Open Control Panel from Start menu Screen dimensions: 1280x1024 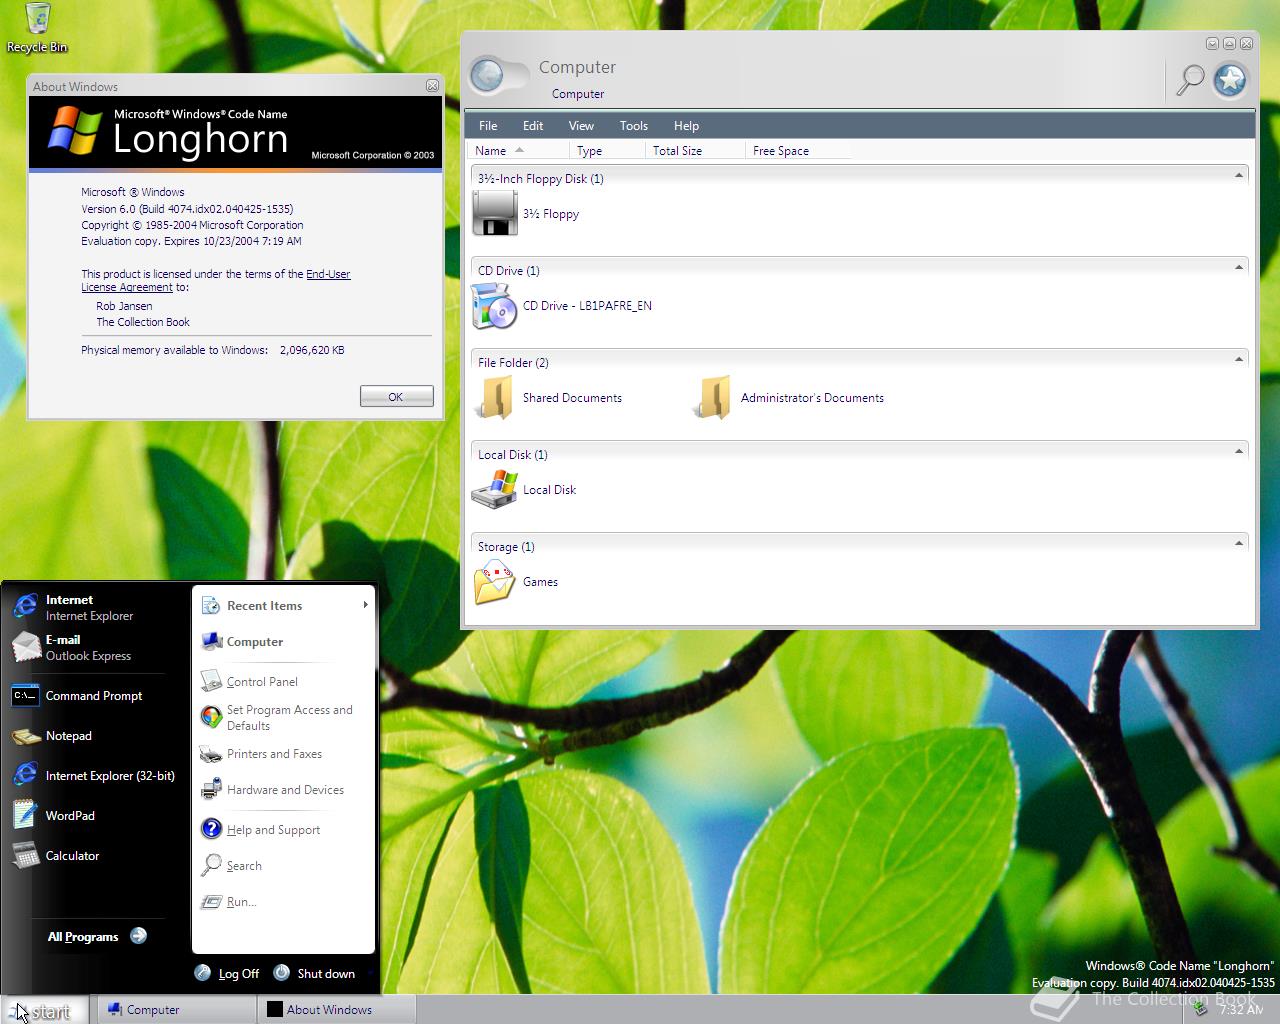click(284, 681)
